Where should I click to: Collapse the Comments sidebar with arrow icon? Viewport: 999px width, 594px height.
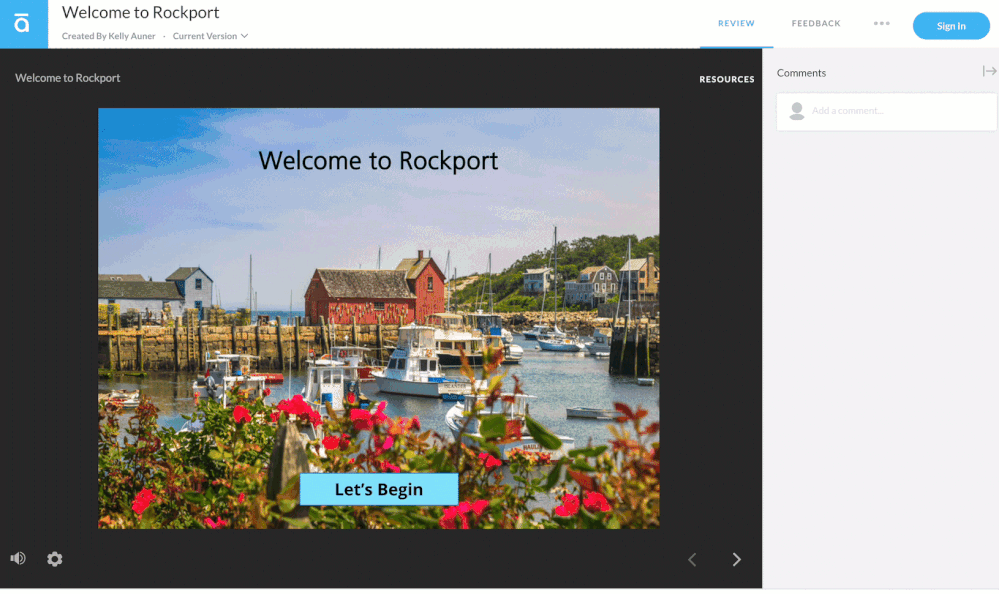pos(989,71)
